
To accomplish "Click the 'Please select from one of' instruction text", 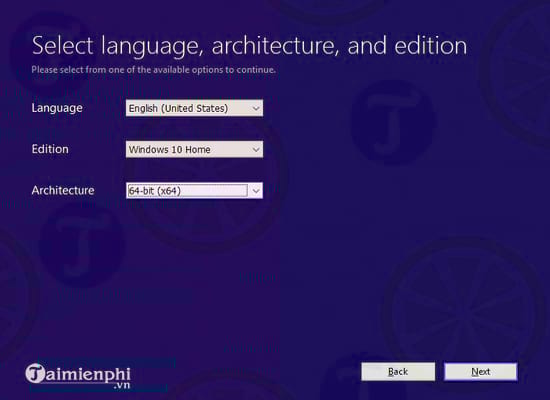I will (154, 69).
